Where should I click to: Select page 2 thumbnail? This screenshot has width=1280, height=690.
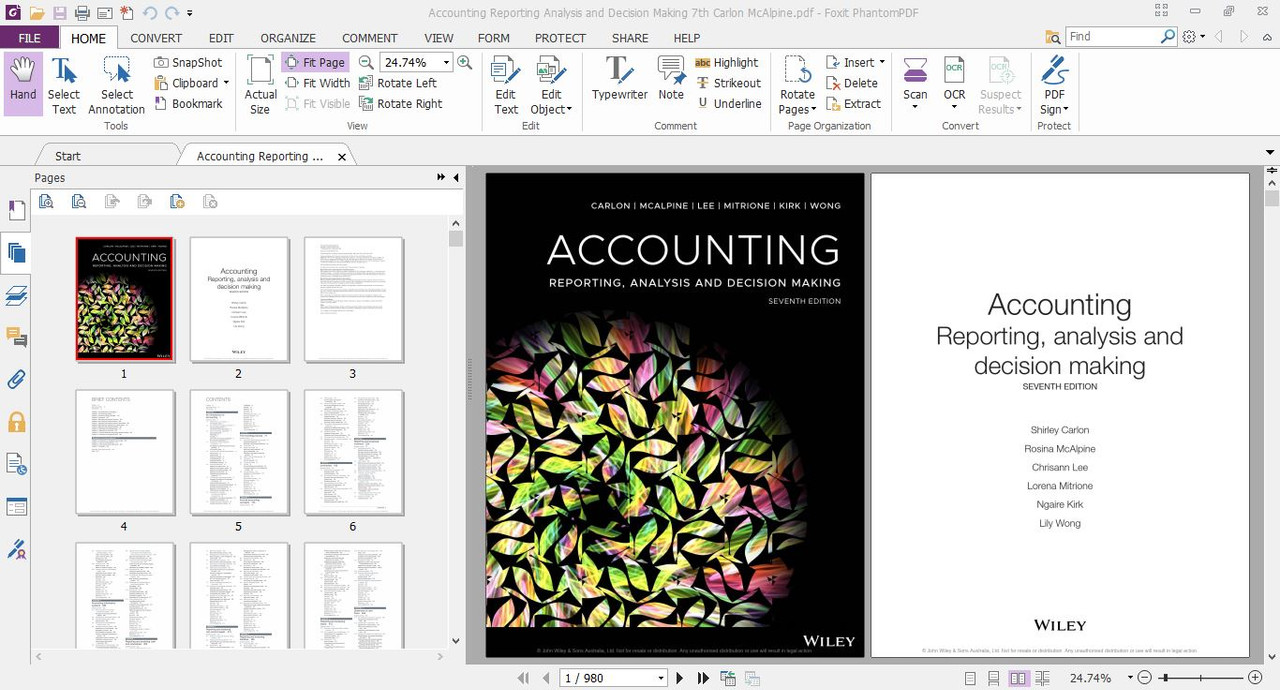239,300
